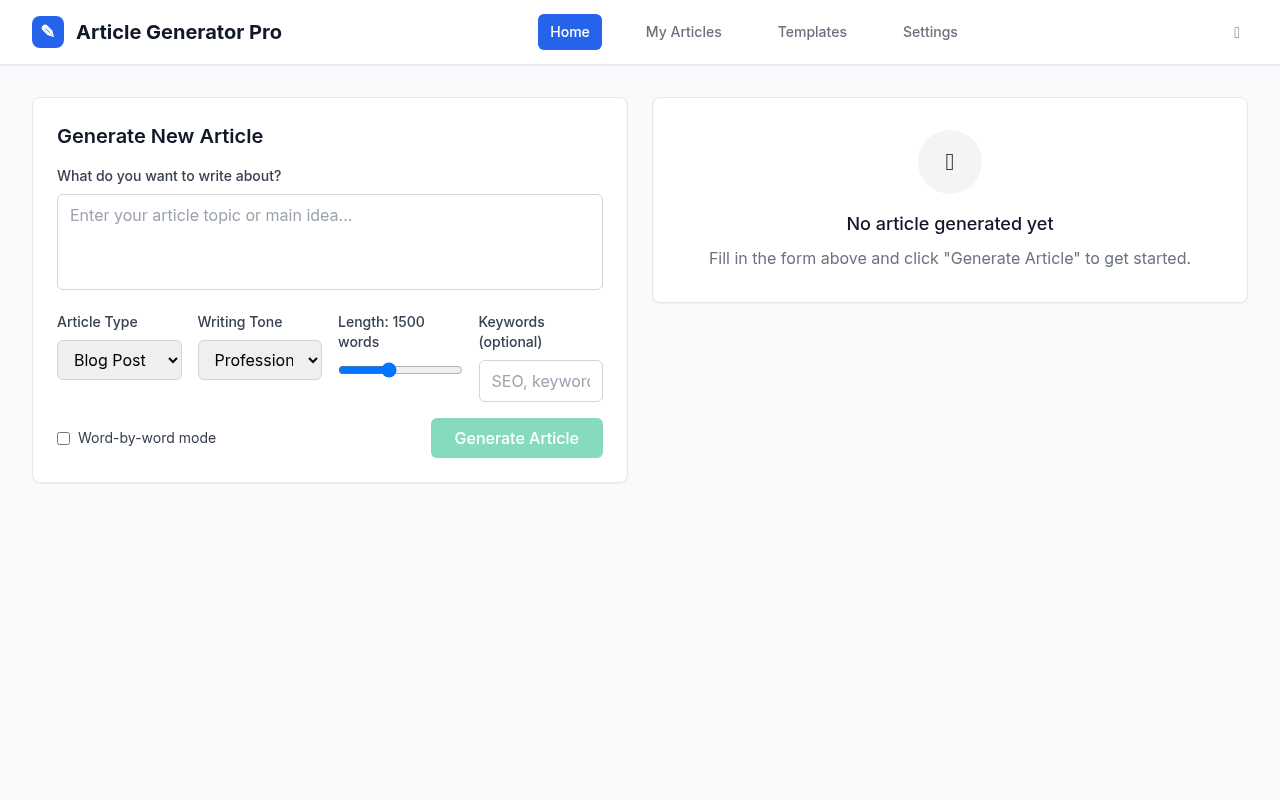The height and width of the screenshot is (800, 1280).
Task: Click the icon button at far right of navbar
Action: tap(1236, 32)
